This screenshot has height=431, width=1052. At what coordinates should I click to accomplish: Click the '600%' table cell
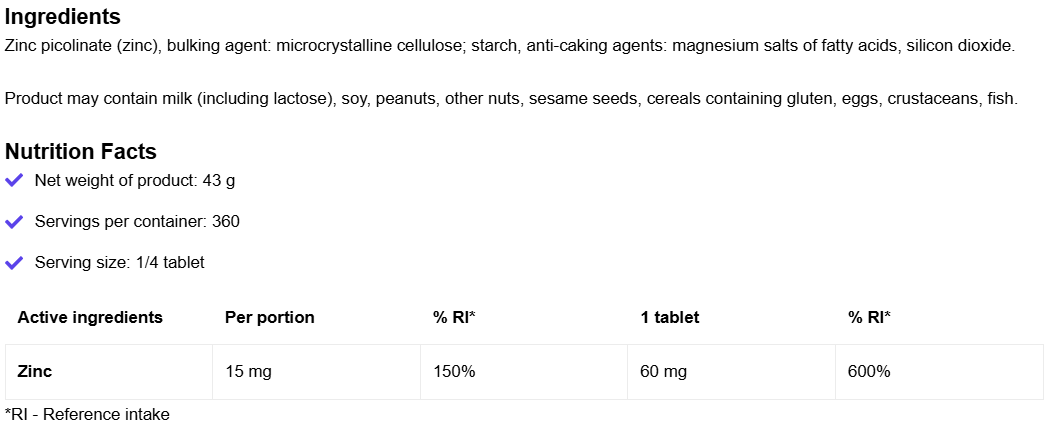click(869, 372)
